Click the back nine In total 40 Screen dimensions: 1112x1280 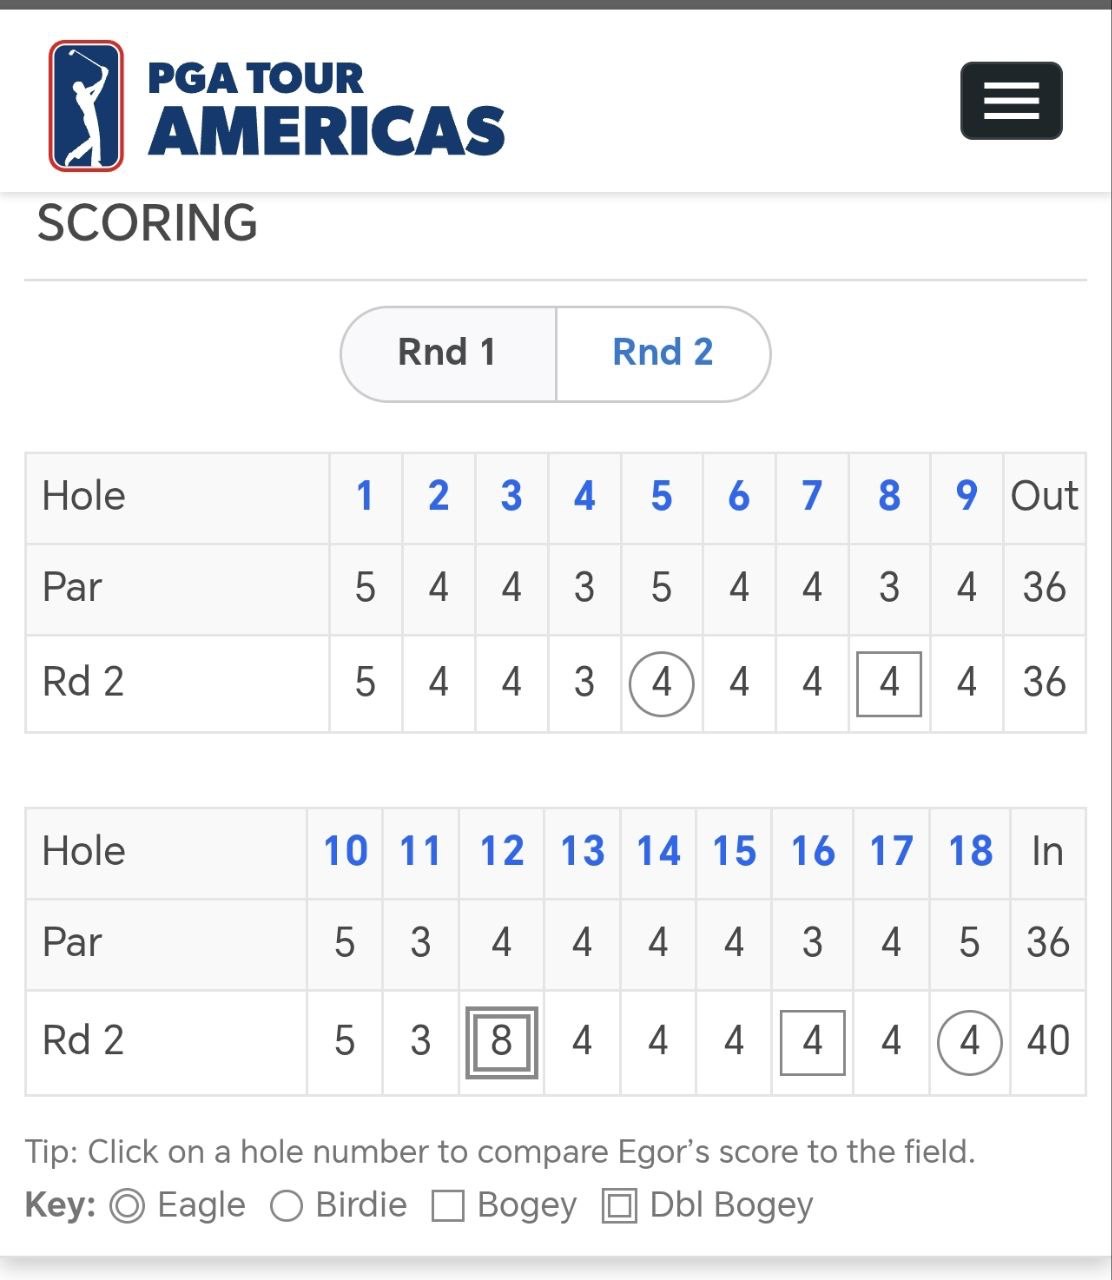1048,1041
